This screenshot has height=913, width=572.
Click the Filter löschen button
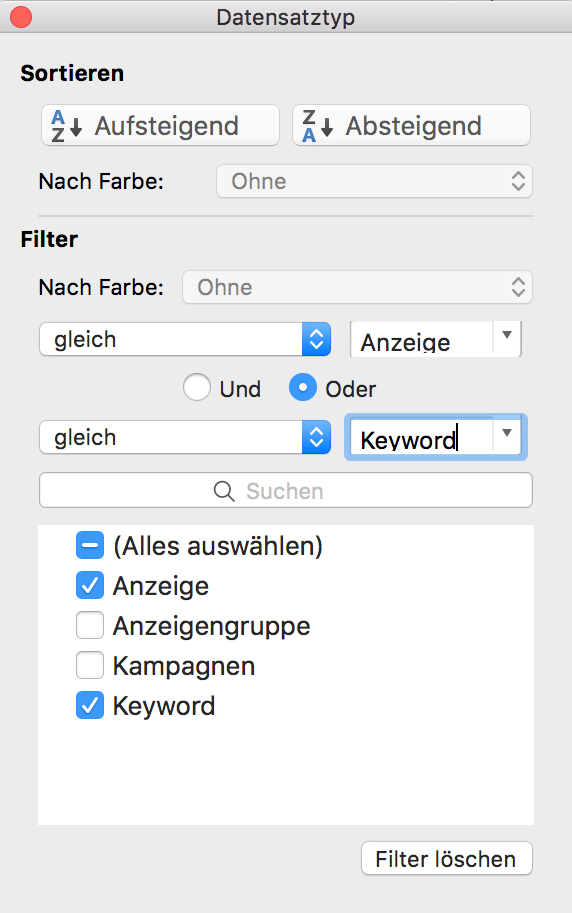447,858
